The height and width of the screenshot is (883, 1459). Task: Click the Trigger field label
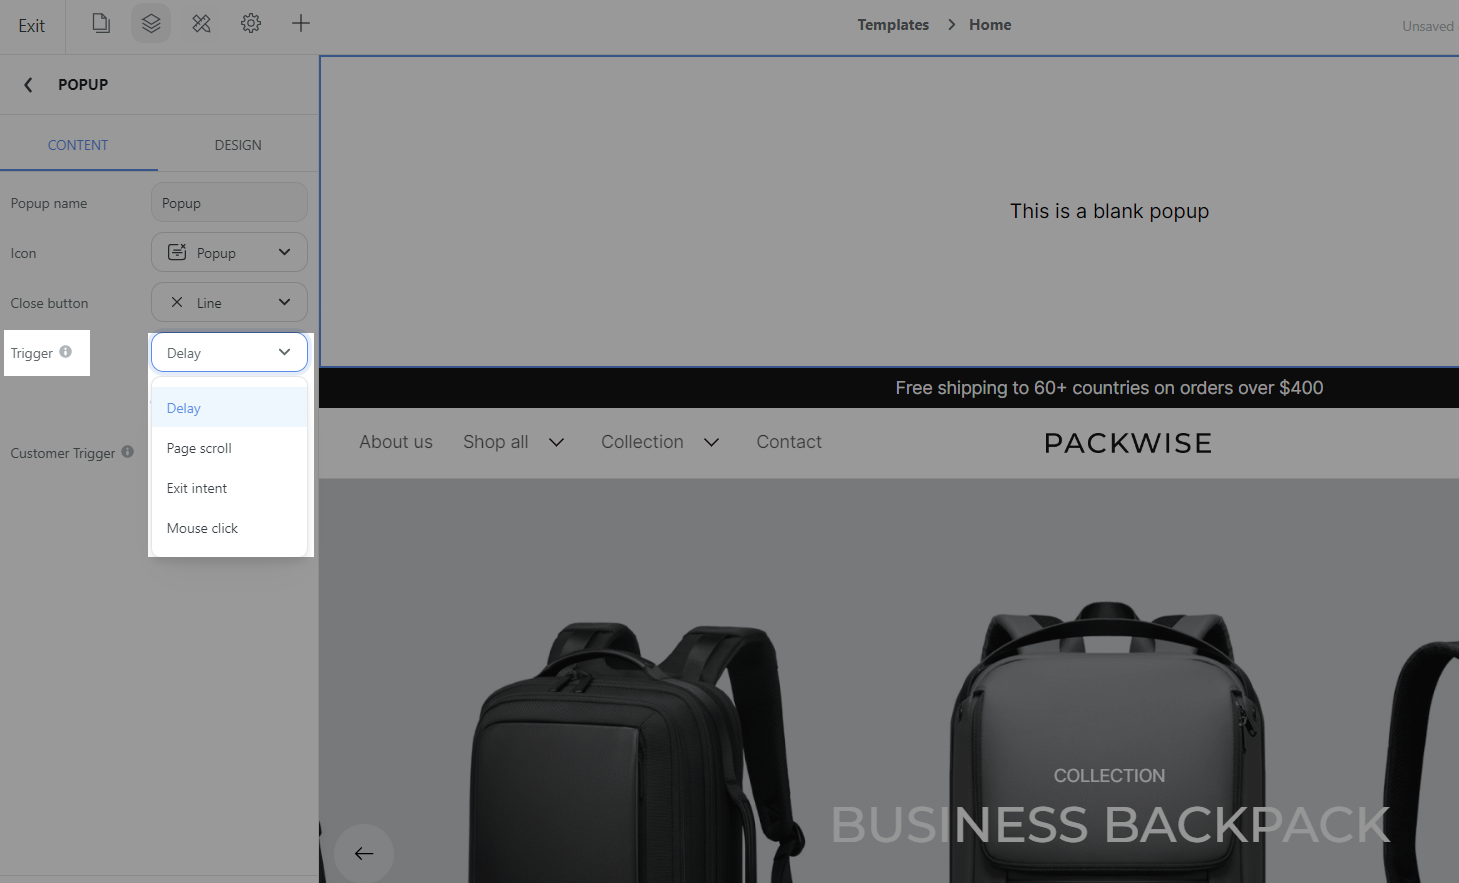click(32, 353)
